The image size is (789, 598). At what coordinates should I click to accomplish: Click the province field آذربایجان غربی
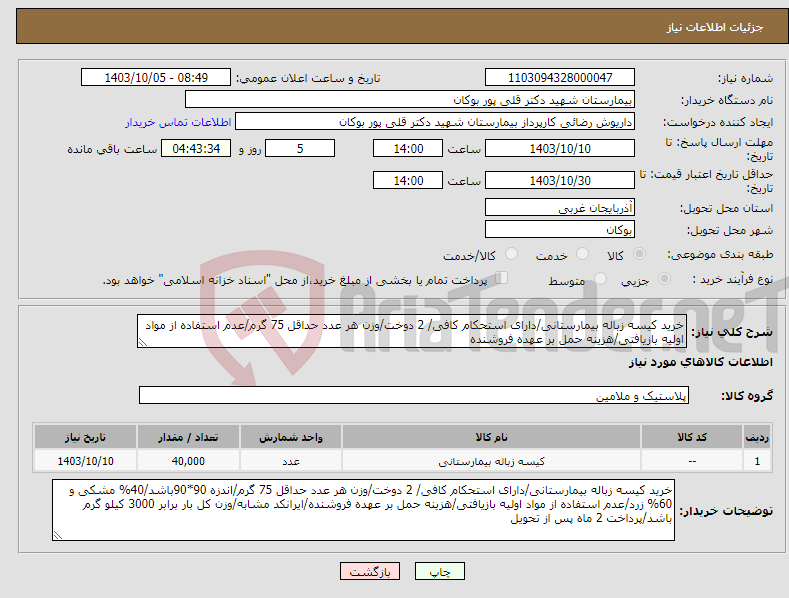[560, 207]
